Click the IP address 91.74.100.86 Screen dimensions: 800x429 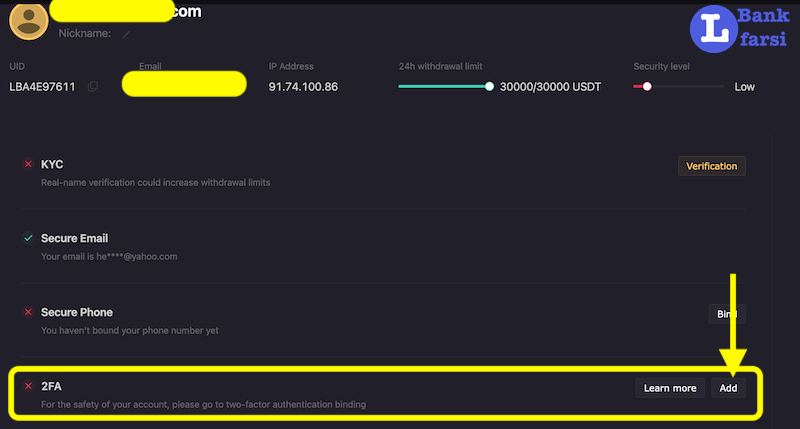pyautogui.click(x=303, y=87)
